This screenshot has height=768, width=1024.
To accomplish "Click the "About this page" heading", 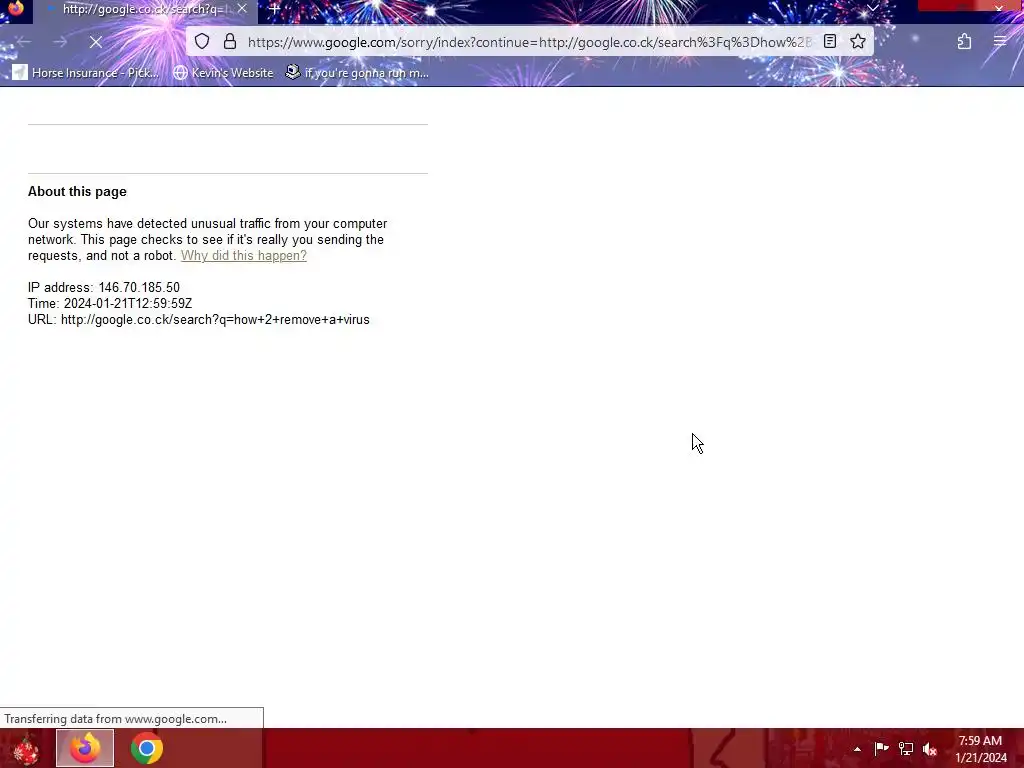I will click(x=77, y=191).
